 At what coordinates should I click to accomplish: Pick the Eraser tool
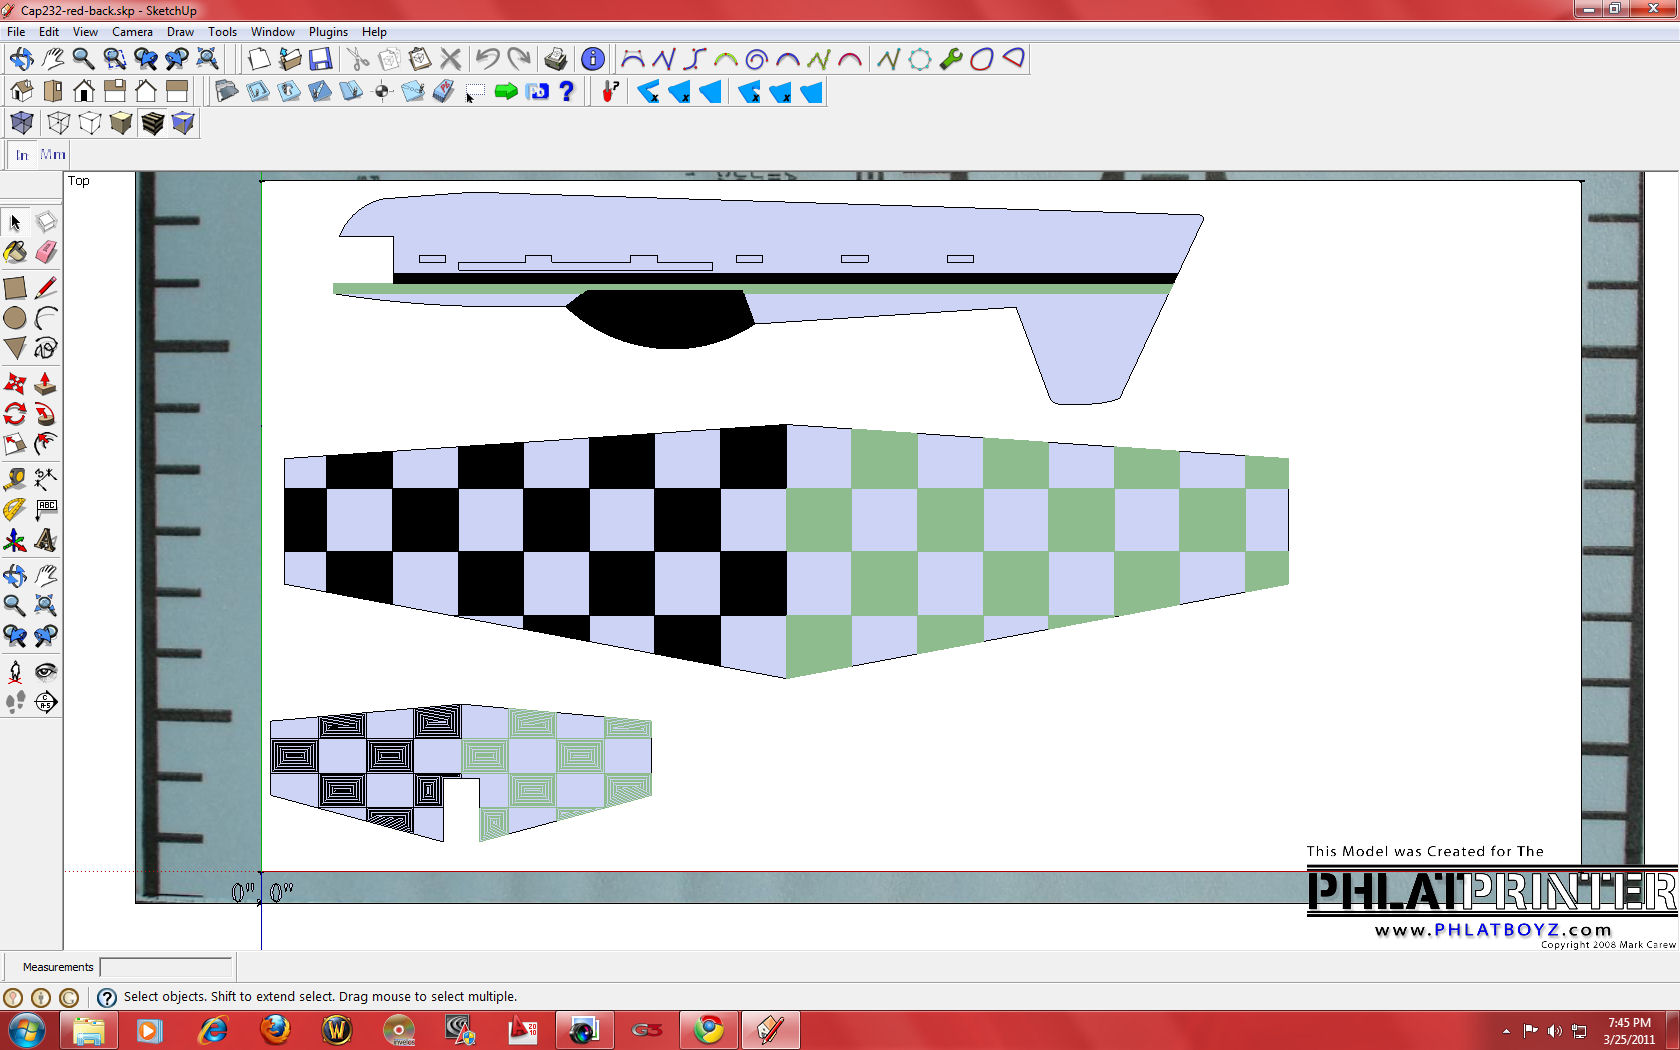pyautogui.click(x=46, y=253)
